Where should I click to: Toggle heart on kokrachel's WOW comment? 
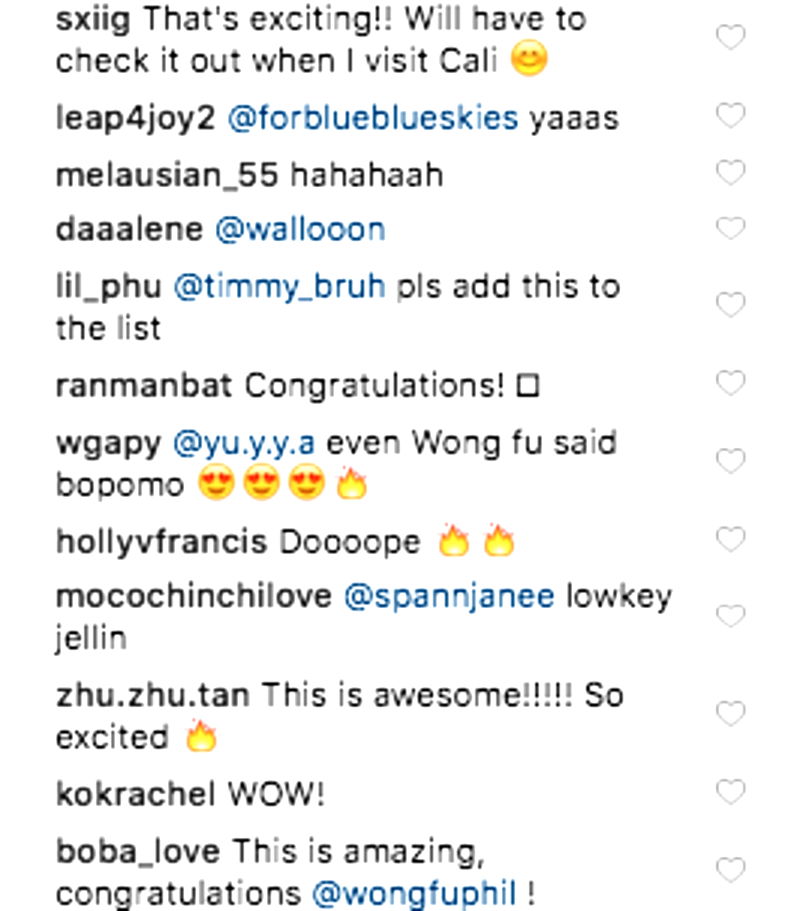coord(730,792)
